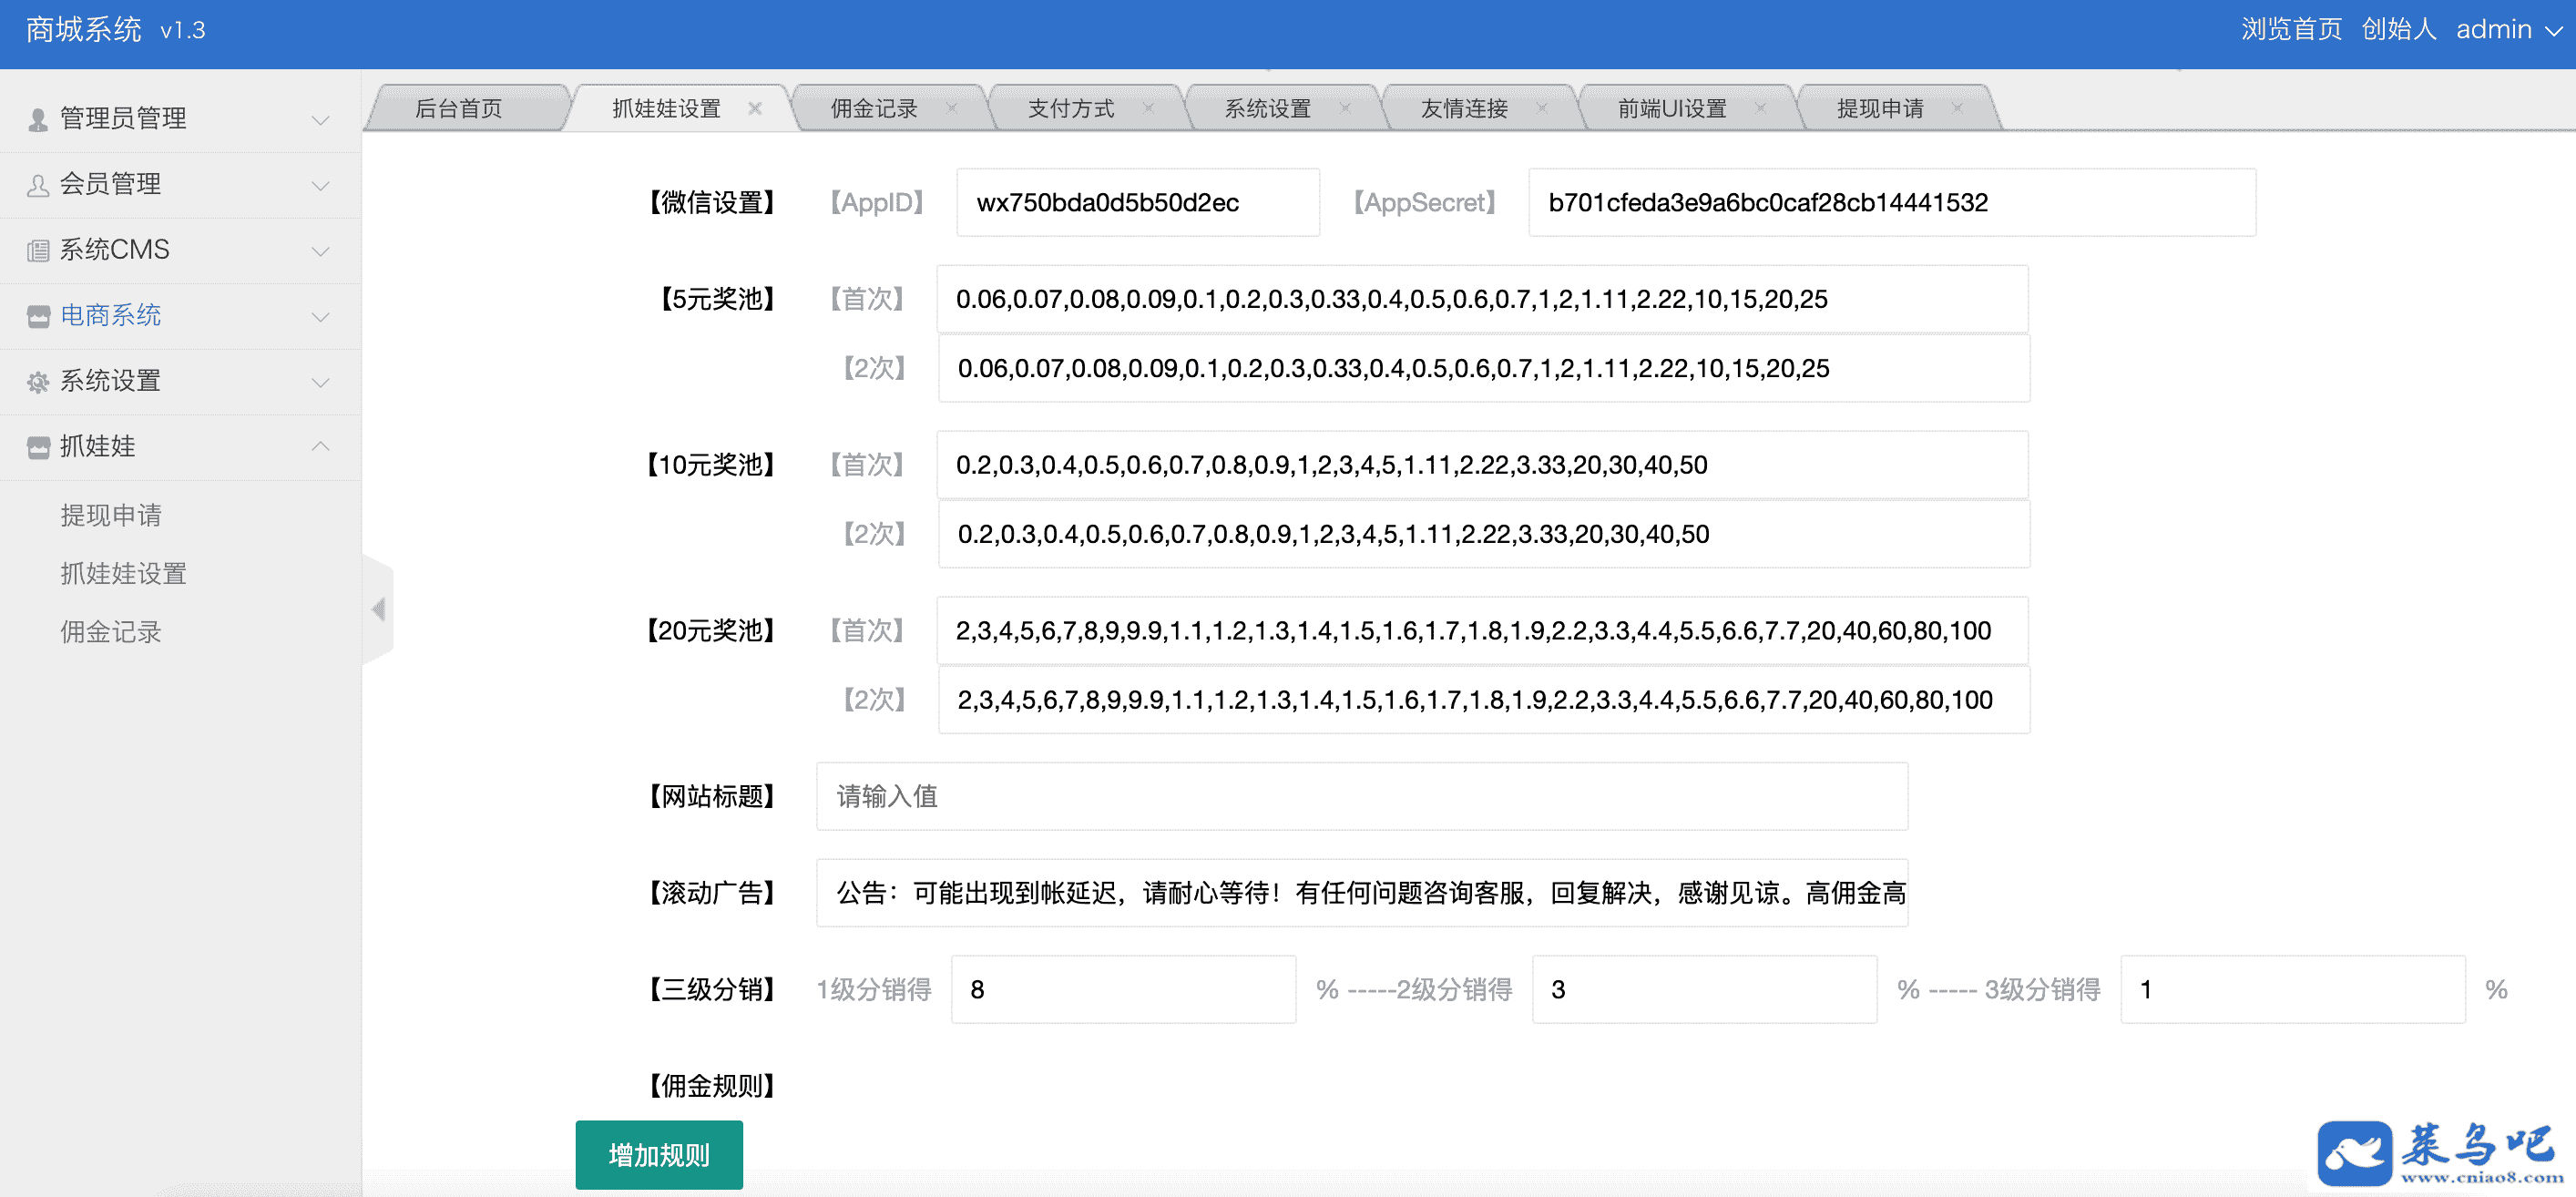Close the 佣金记录 tab
Screen dimensions: 2576x1197
951,108
